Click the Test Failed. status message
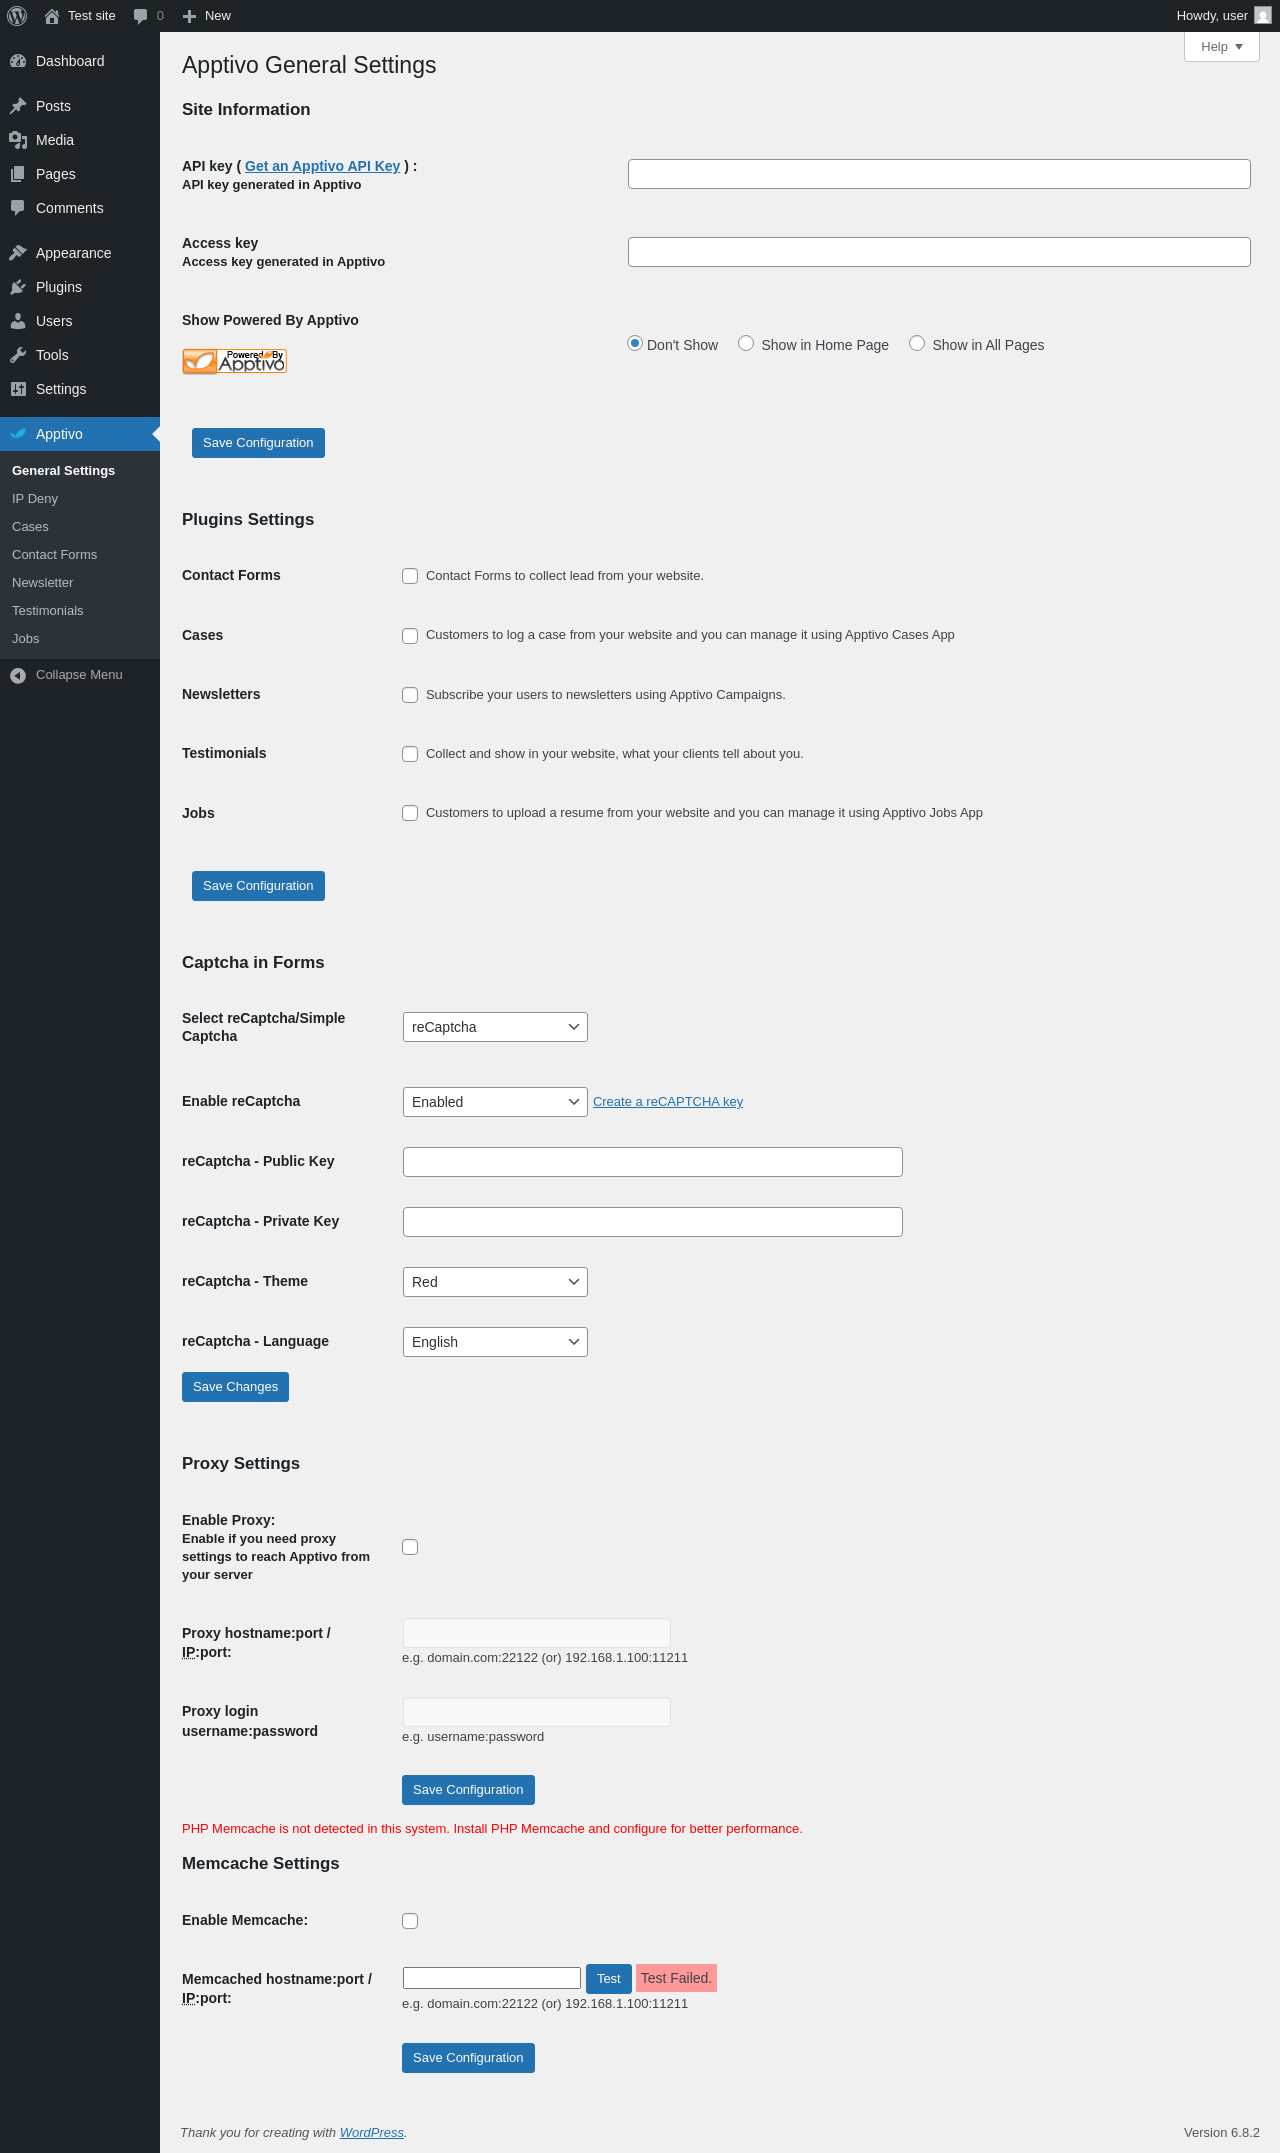The height and width of the screenshot is (2153, 1280). (676, 1978)
